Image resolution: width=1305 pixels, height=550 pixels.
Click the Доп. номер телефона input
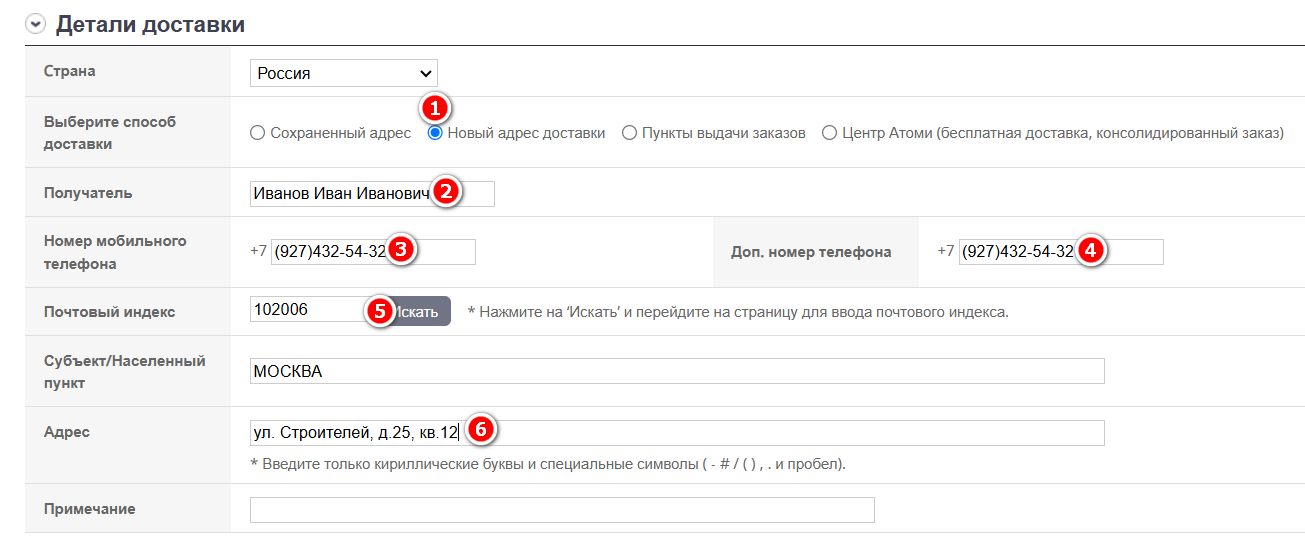pos(1017,252)
